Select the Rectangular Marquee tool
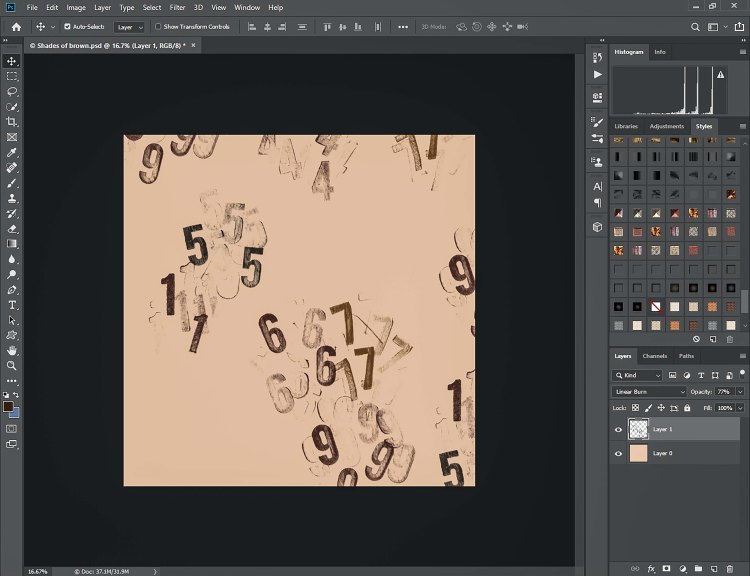This screenshot has width=750, height=576. tap(12, 77)
